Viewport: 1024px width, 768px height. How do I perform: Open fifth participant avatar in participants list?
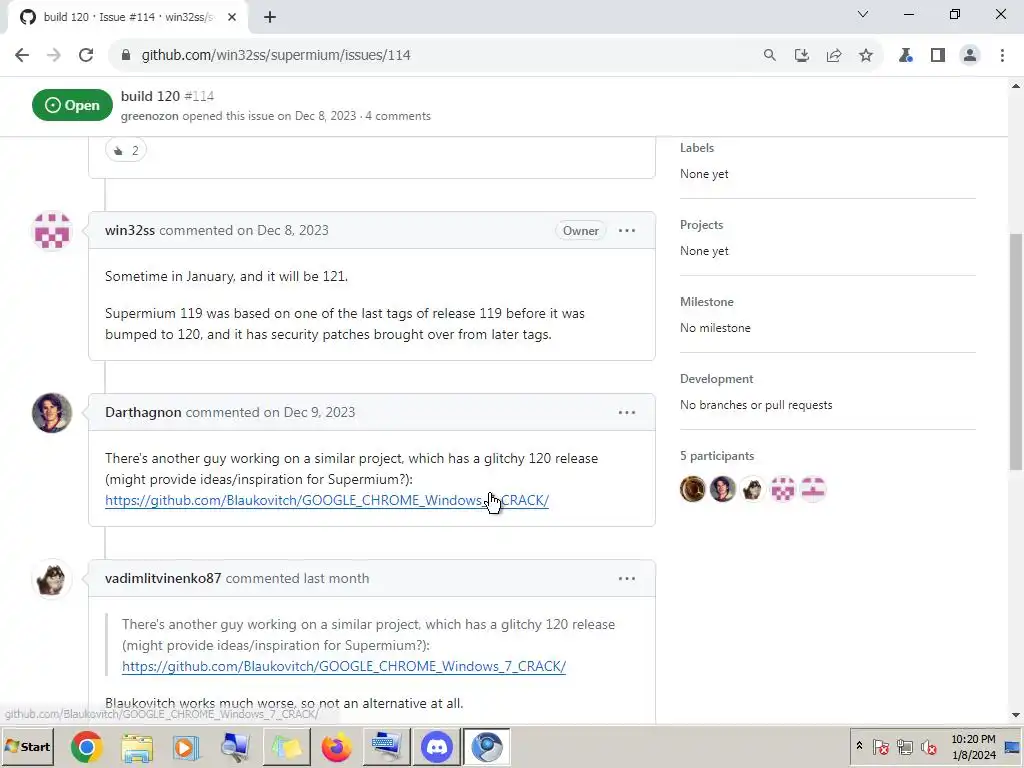coord(813,489)
